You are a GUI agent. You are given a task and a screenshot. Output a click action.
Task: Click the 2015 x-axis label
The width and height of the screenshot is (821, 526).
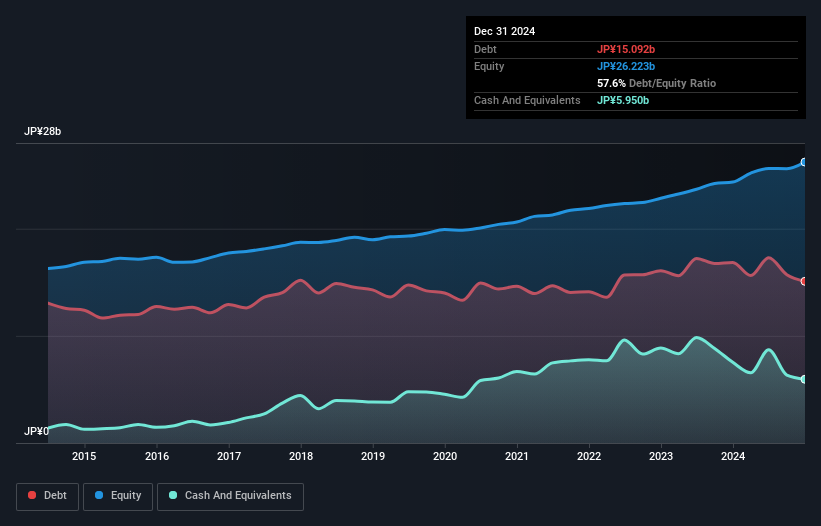point(84,456)
